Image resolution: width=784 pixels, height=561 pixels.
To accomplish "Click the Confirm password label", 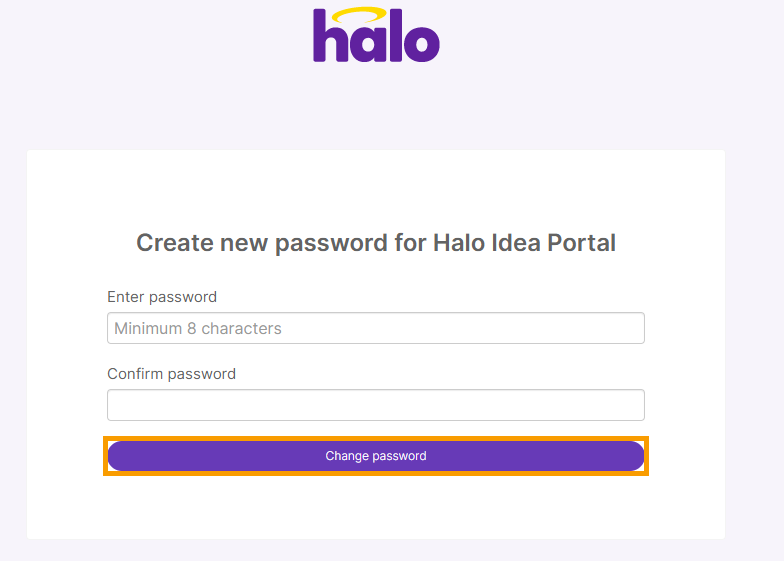I will (x=172, y=374).
